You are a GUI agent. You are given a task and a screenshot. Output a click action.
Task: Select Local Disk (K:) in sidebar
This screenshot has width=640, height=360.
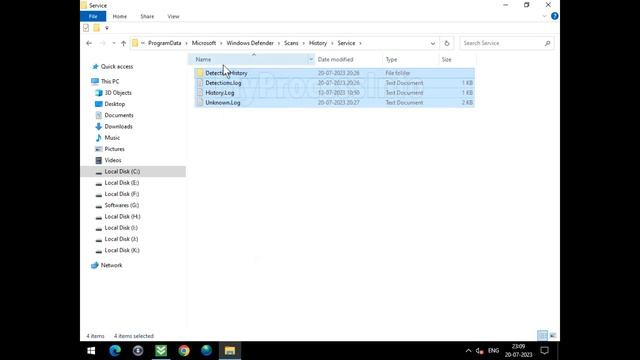pyautogui.click(x=122, y=250)
